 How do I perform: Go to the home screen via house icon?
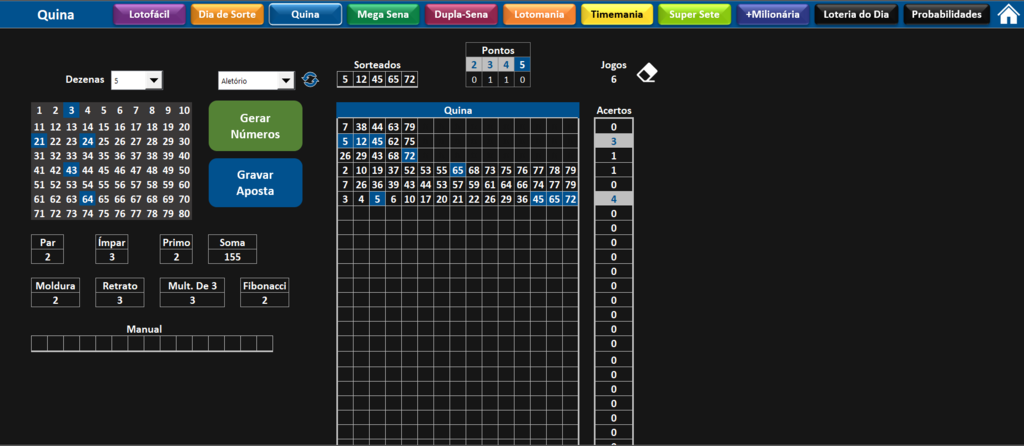1009,14
